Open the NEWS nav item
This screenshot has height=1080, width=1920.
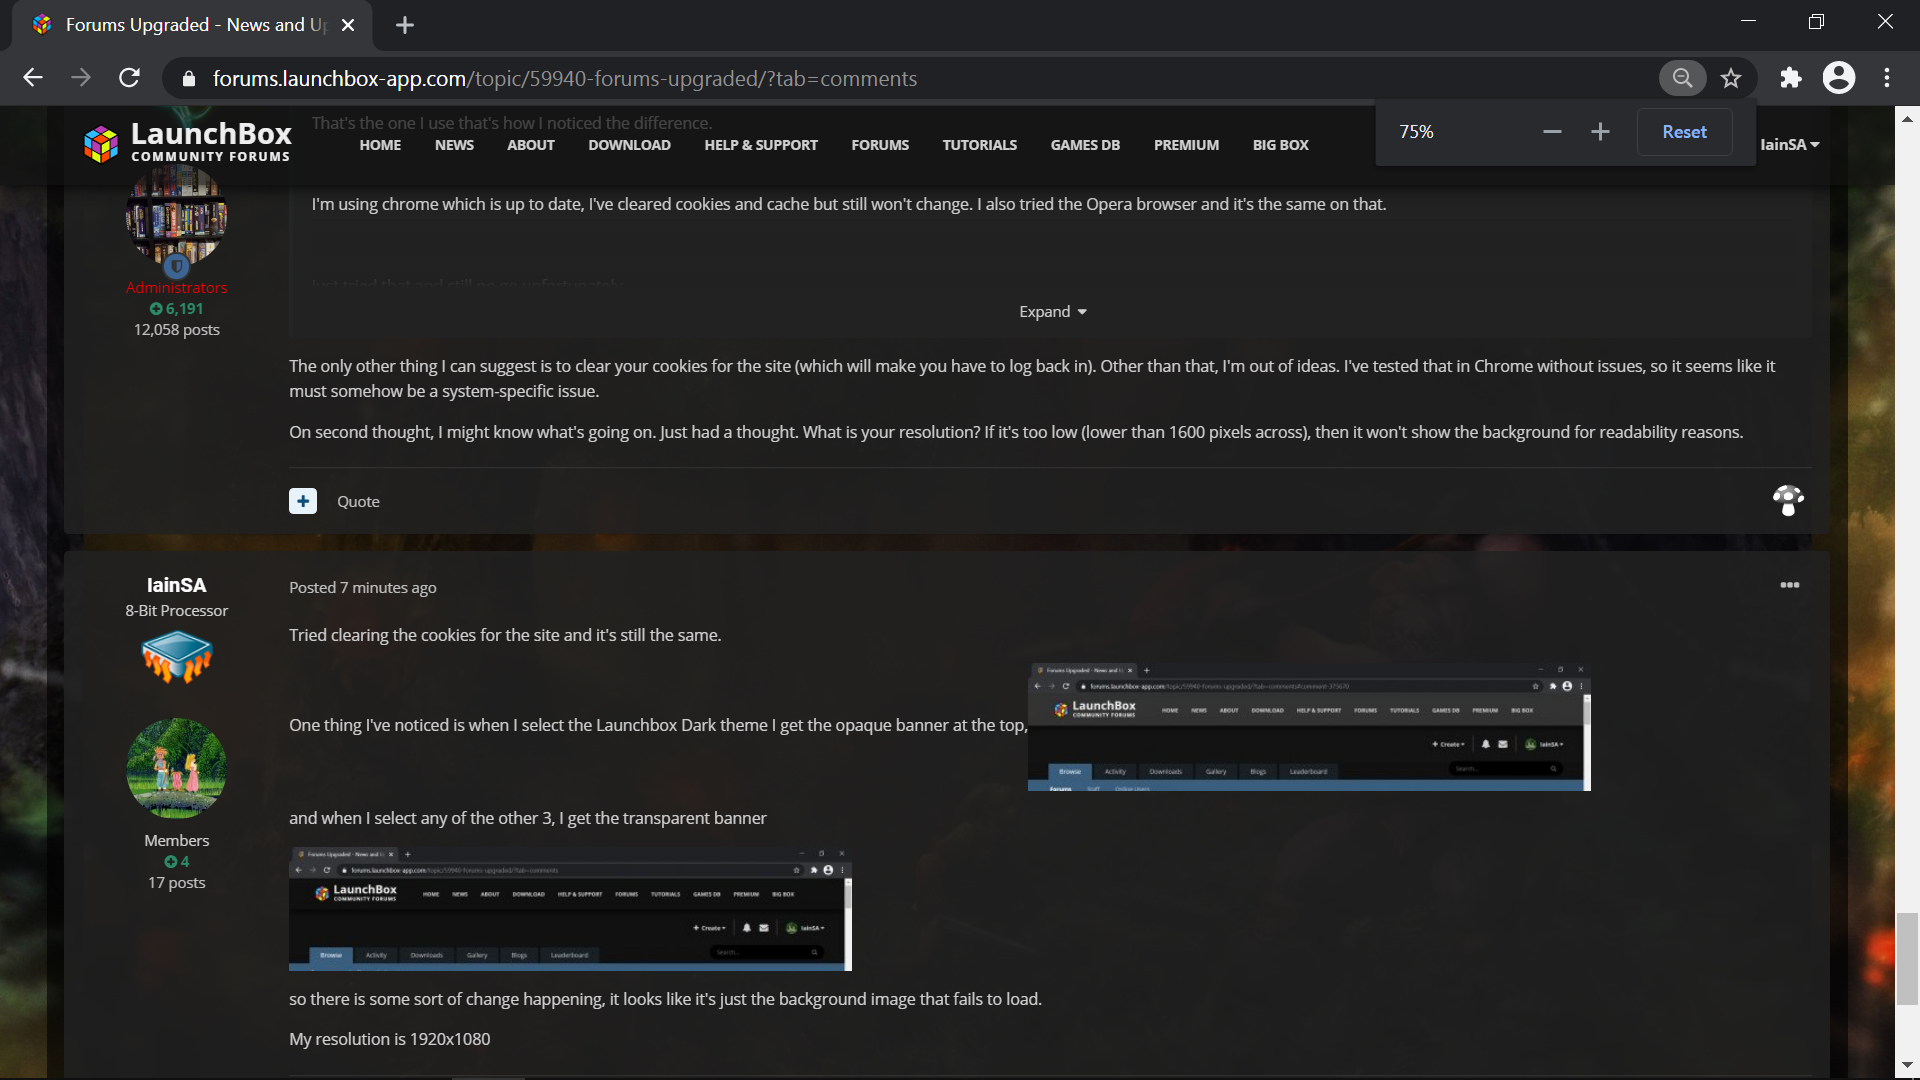pos(454,145)
